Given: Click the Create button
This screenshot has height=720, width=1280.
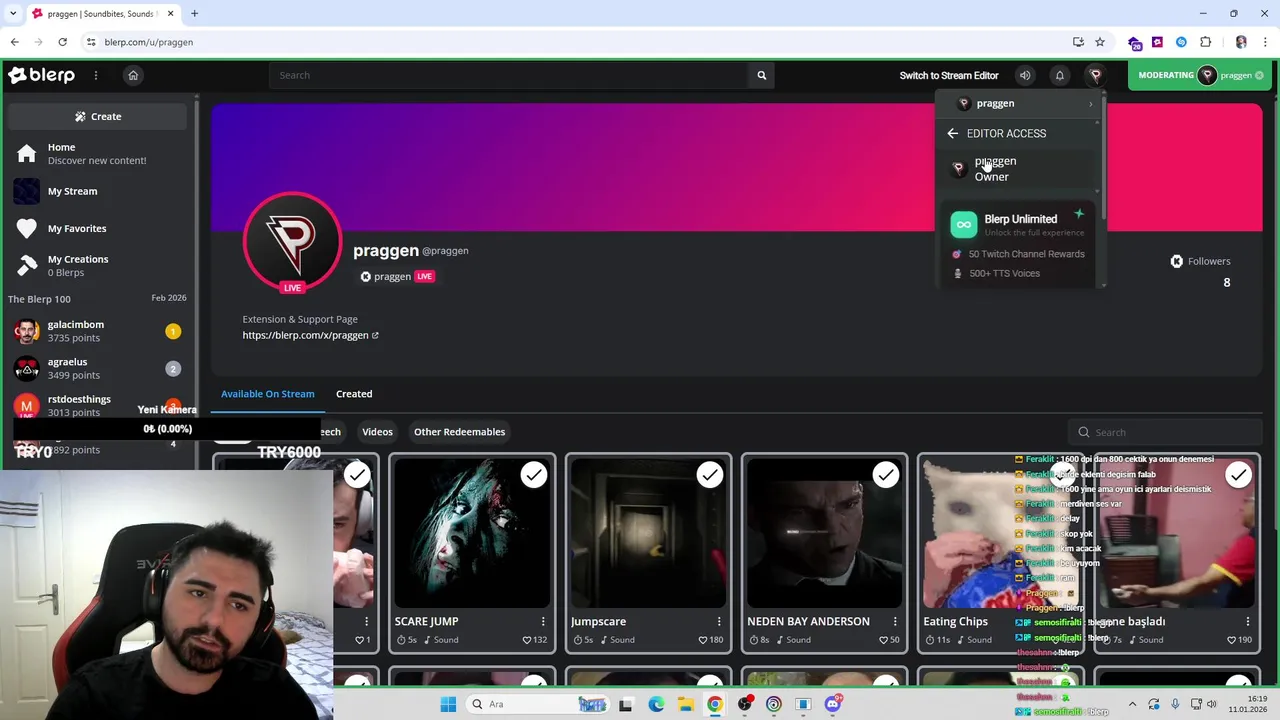Looking at the screenshot, I should (97, 116).
